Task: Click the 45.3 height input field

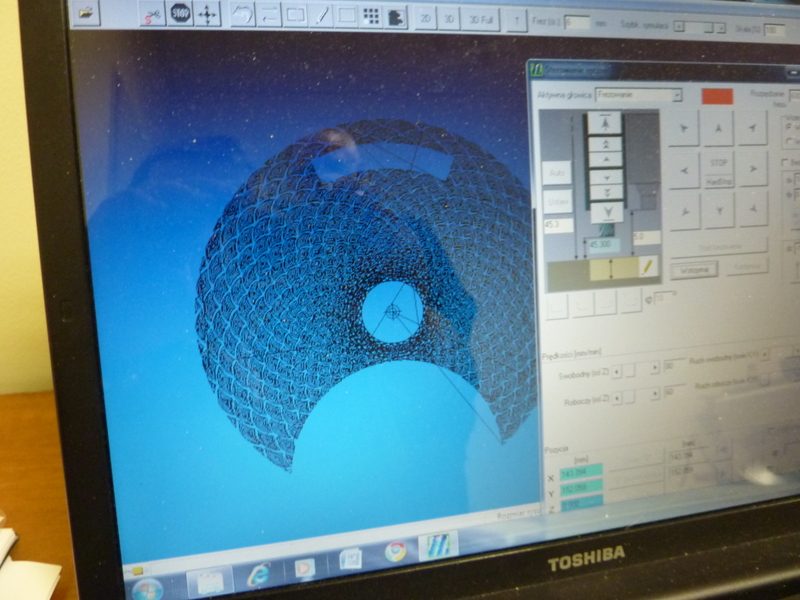Action: [x=558, y=226]
